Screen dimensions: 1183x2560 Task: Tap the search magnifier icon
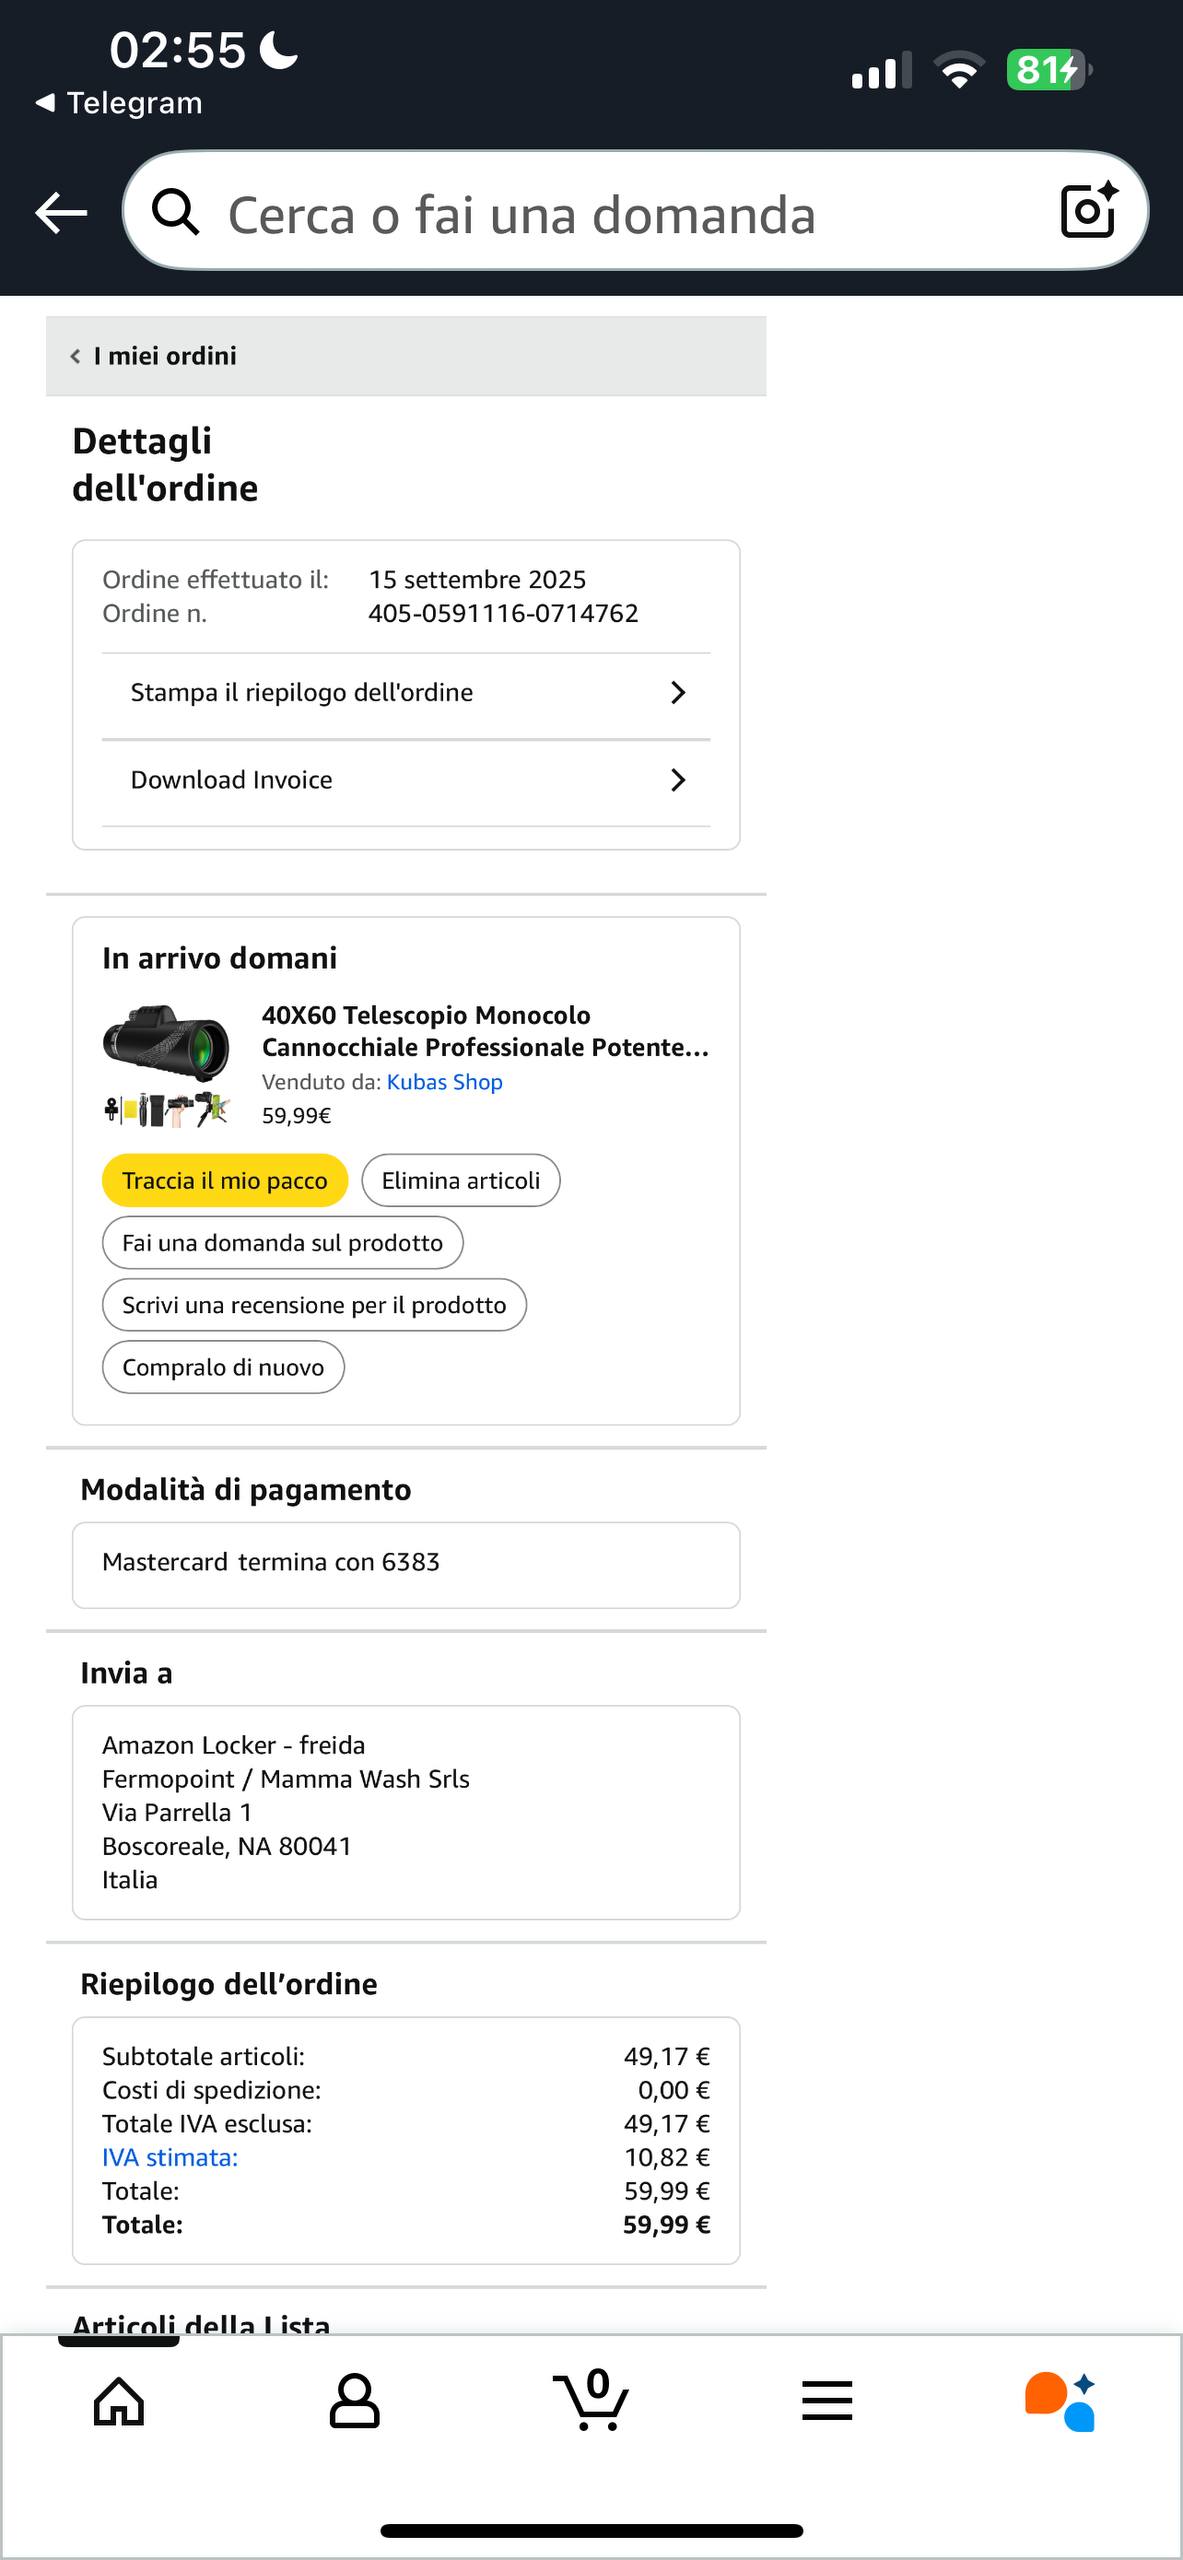pyautogui.click(x=175, y=212)
